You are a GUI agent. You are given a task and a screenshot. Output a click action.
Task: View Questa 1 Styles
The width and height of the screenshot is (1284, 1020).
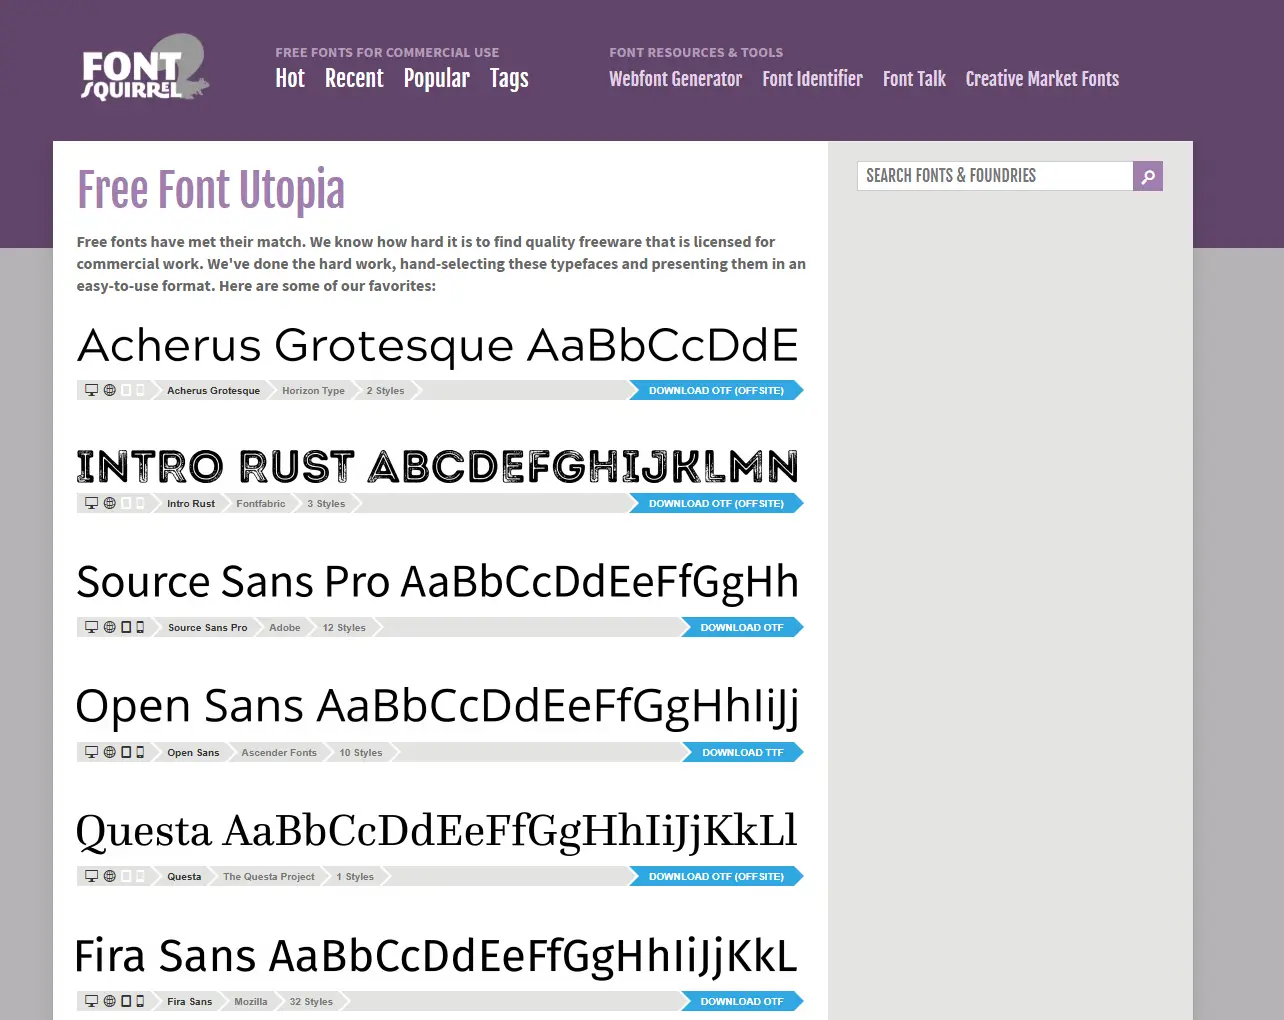355,876
